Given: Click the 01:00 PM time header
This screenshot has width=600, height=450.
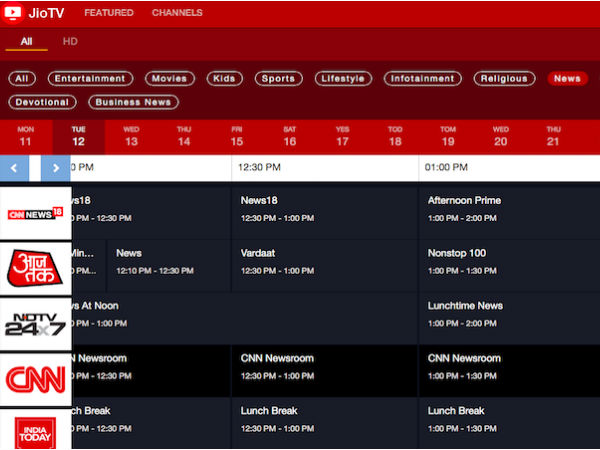Looking at the screenshot, I should pyautogui.click(x=509, y=168).
